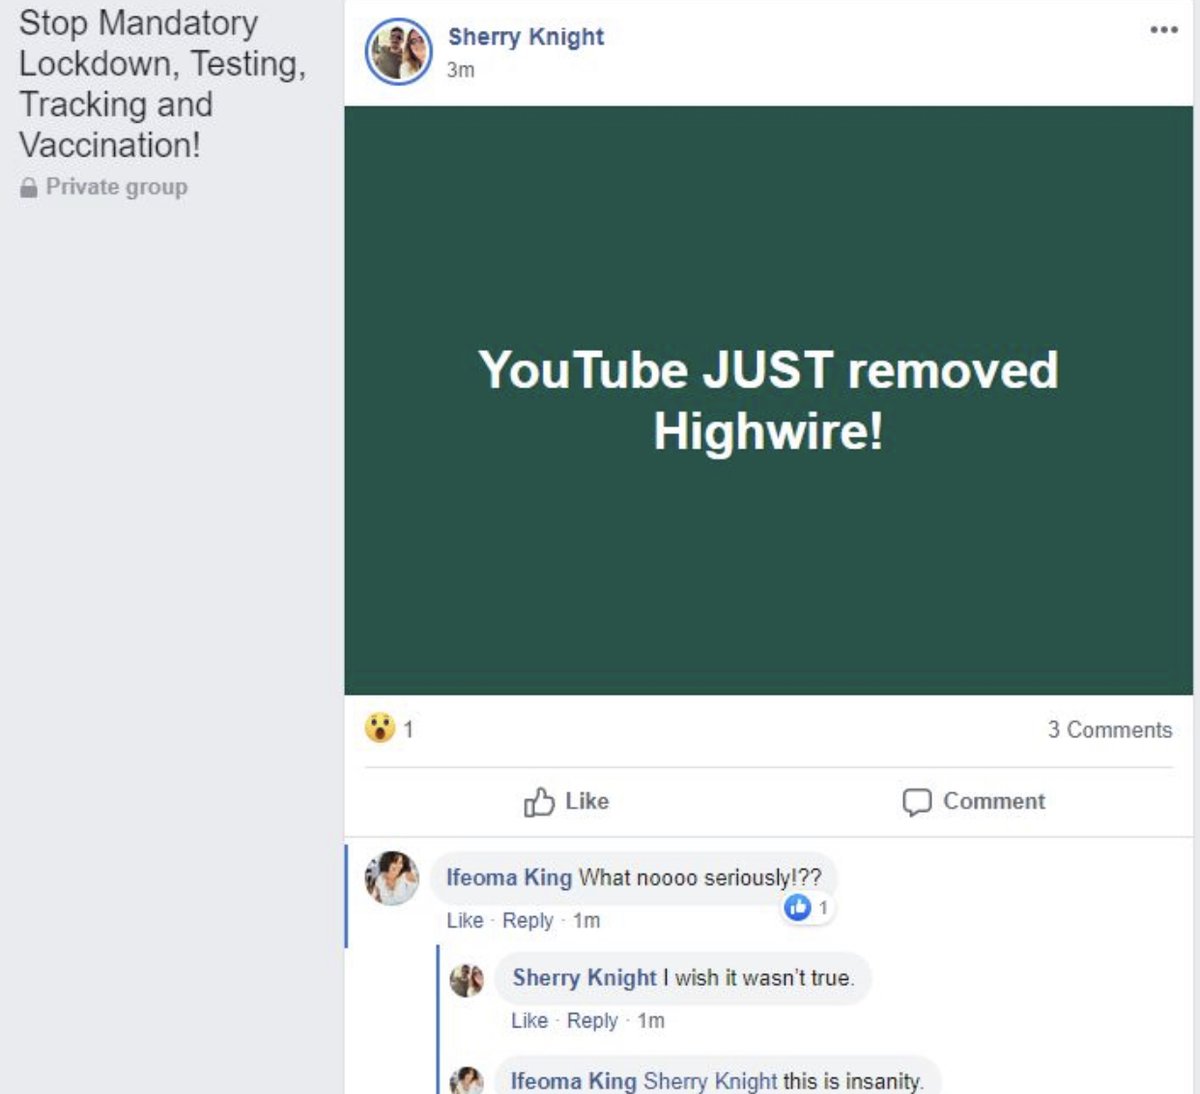Like Sherry Knight's post
This screenshot has height=1094, width=1200.
(x=566, y=801)
